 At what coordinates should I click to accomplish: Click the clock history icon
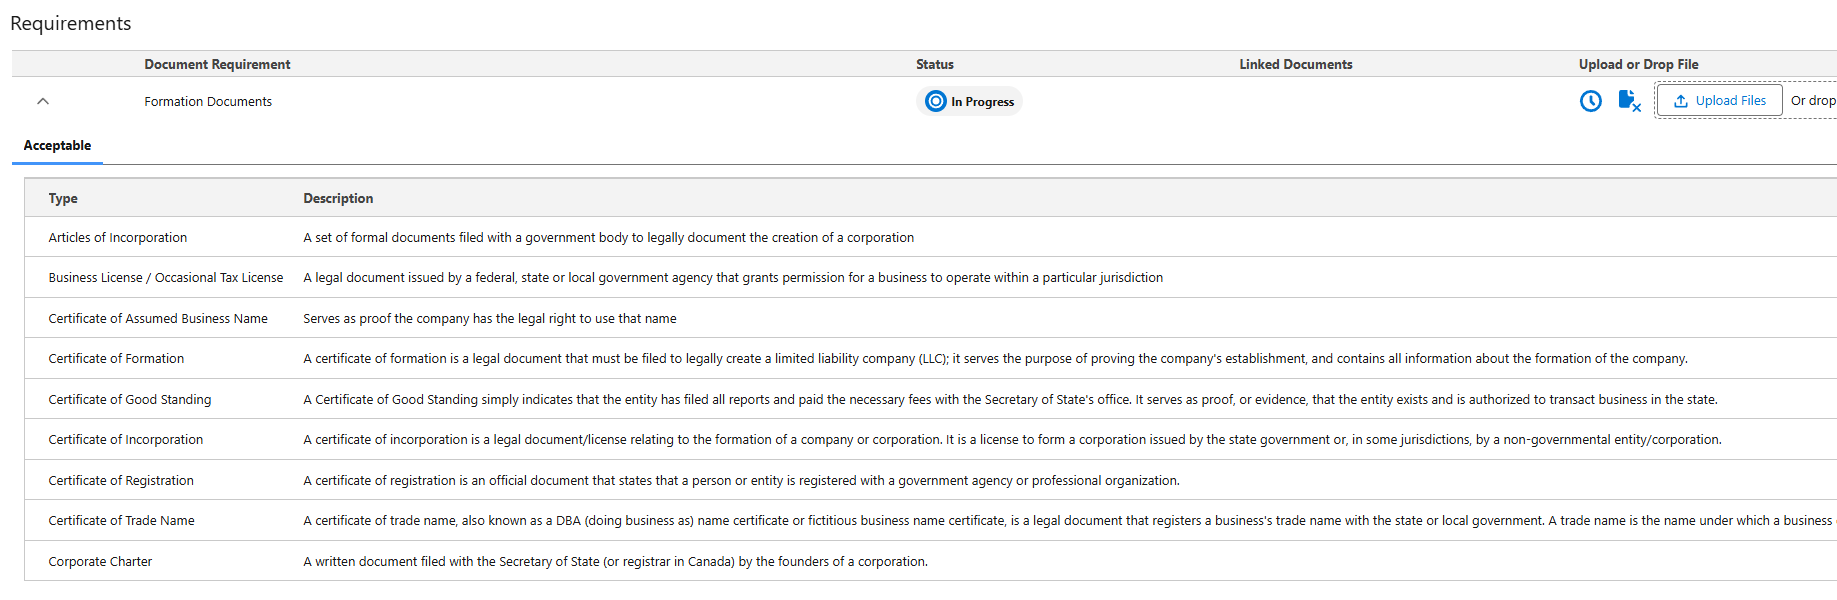coord(1590,101)
